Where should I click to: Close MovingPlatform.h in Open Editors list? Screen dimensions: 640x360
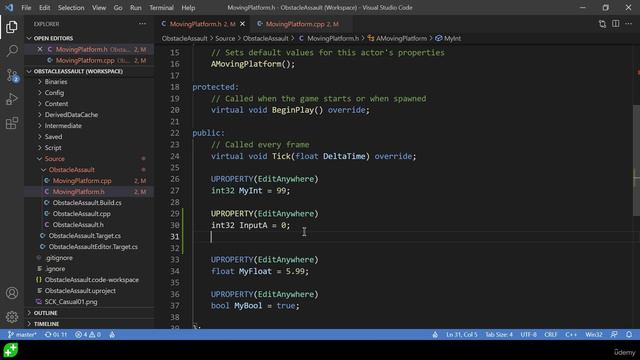pyautogui.click(x=40, y=49)
